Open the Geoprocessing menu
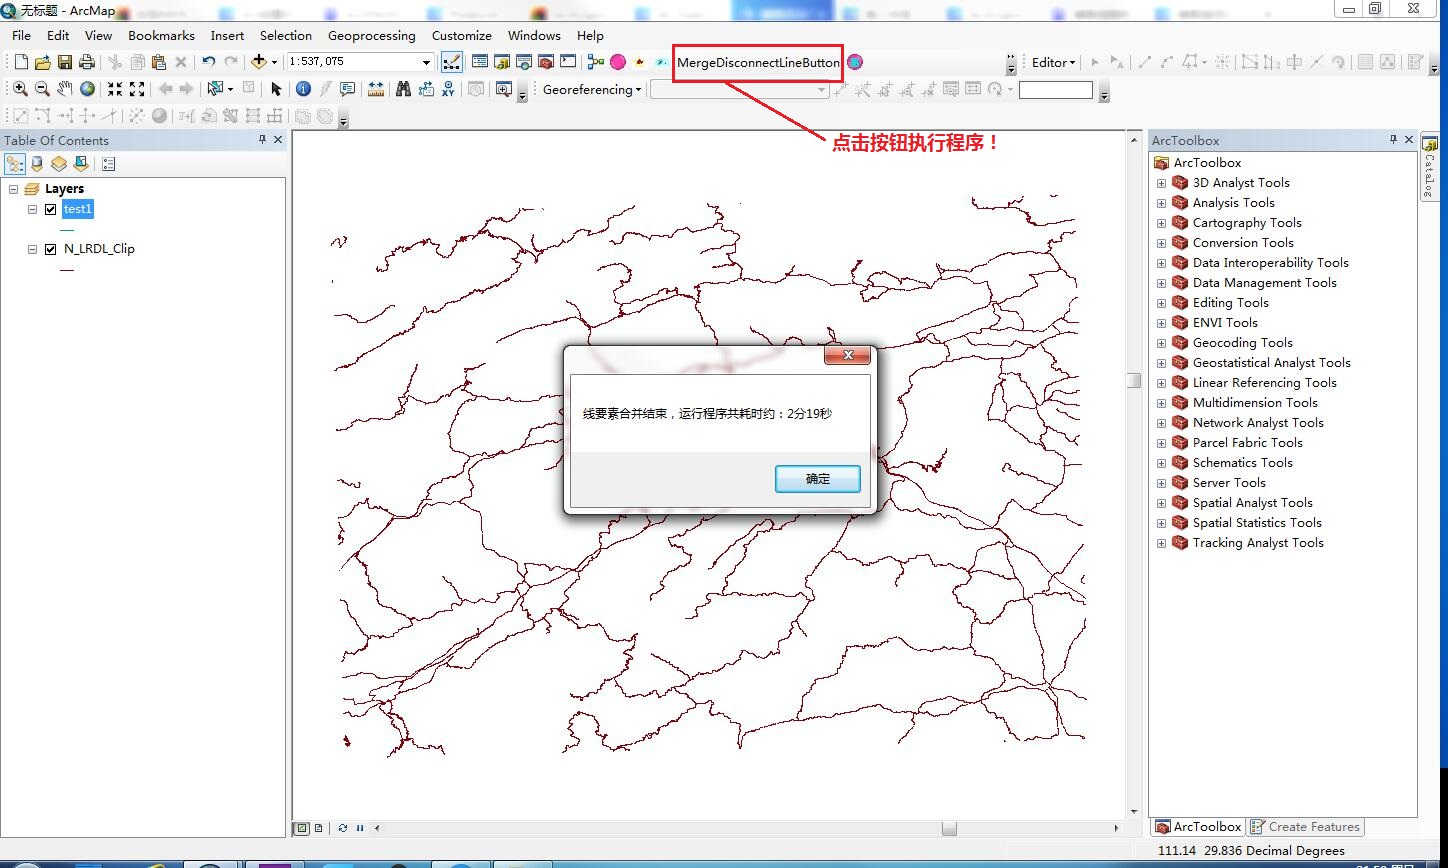The width and height of the screenshot is (1448, 868). (x=371, y=35)
